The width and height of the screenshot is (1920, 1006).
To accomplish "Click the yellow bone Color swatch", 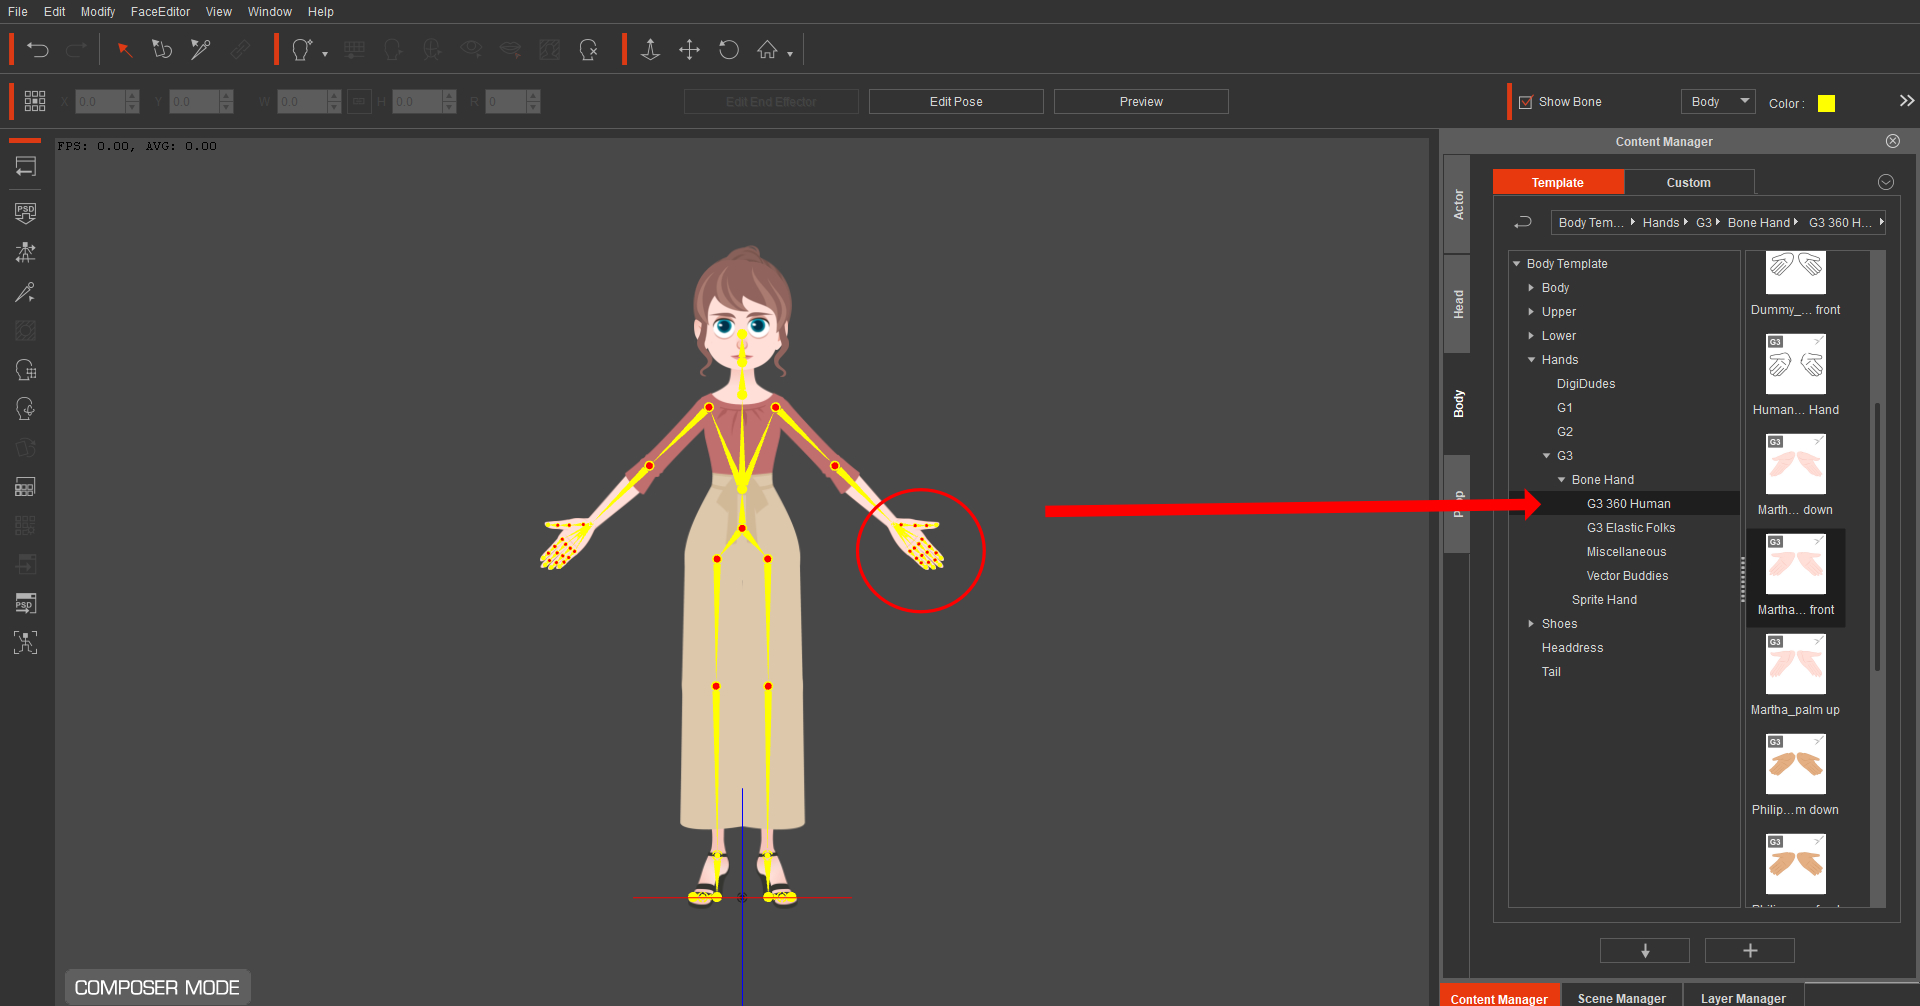I will point(1826,103).
